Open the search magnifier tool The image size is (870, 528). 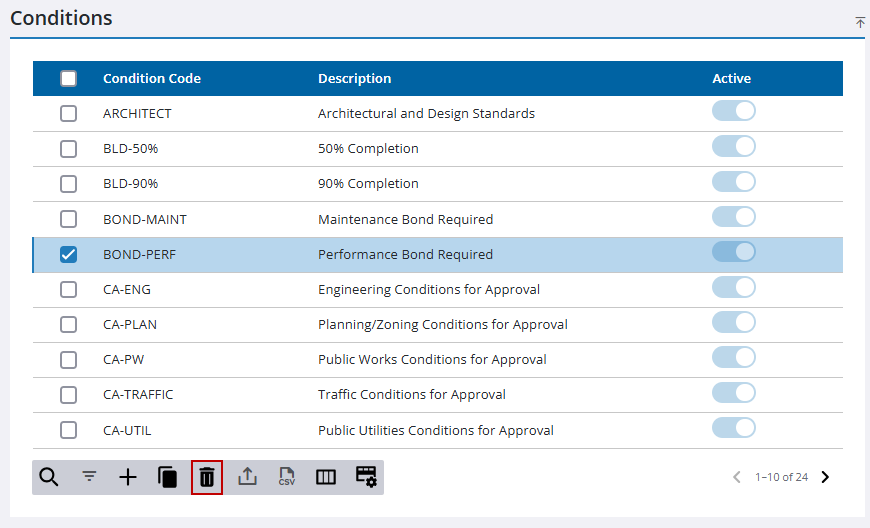coord(49,477)
